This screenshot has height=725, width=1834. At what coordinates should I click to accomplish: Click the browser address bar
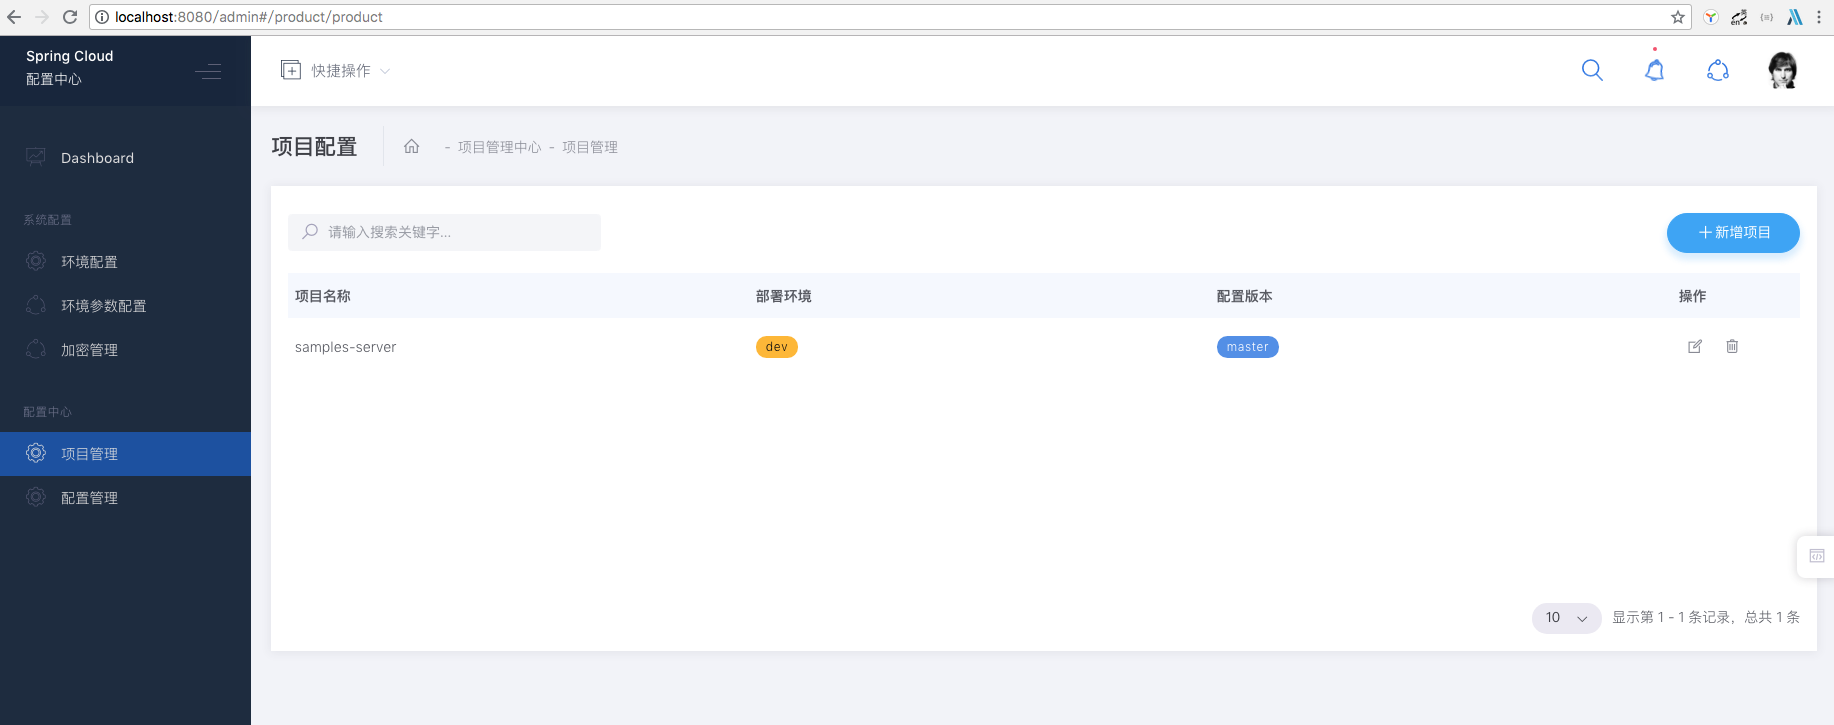[890, 17]
